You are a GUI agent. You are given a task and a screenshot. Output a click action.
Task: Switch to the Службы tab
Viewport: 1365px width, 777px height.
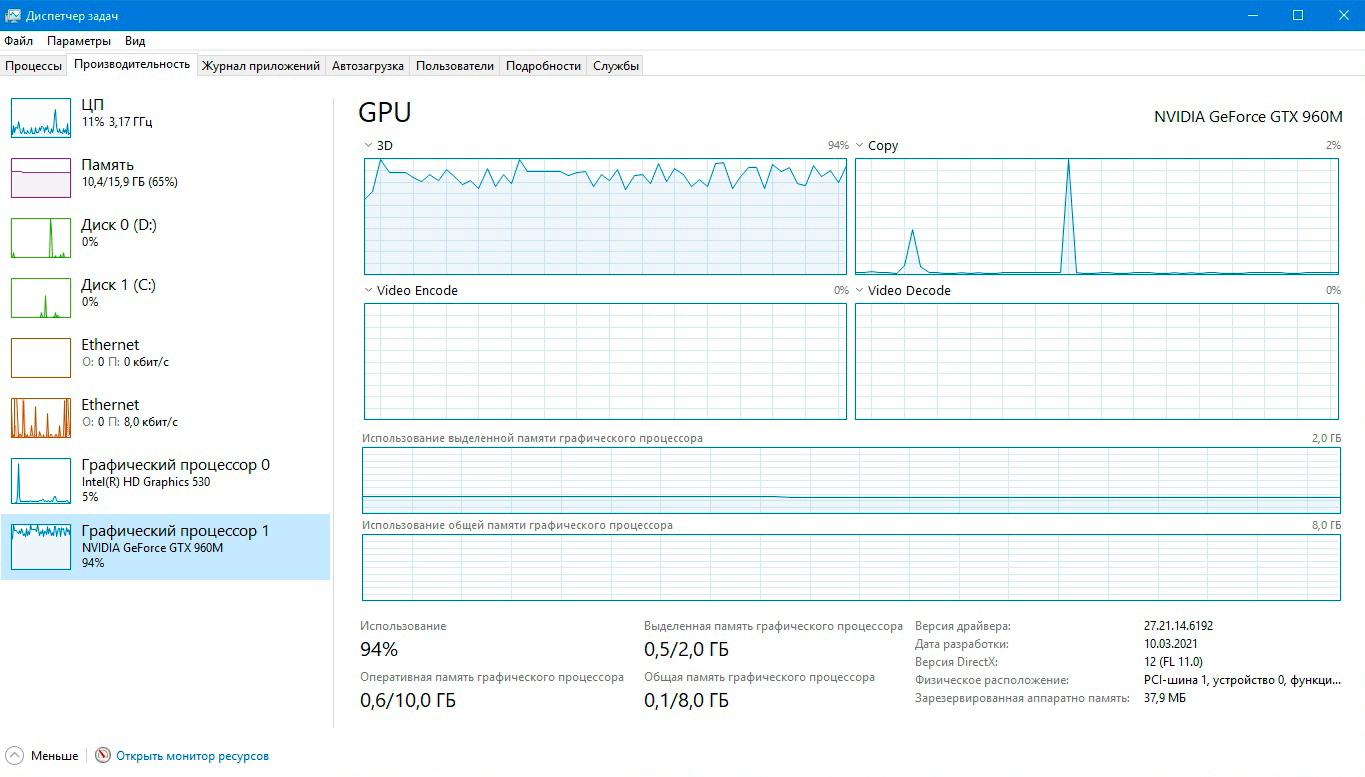[616, 66]
